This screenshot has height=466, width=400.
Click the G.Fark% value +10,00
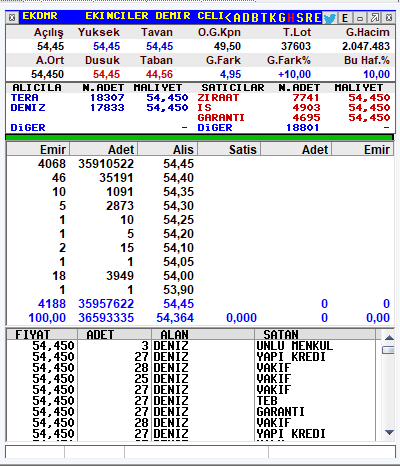[295, 74]
